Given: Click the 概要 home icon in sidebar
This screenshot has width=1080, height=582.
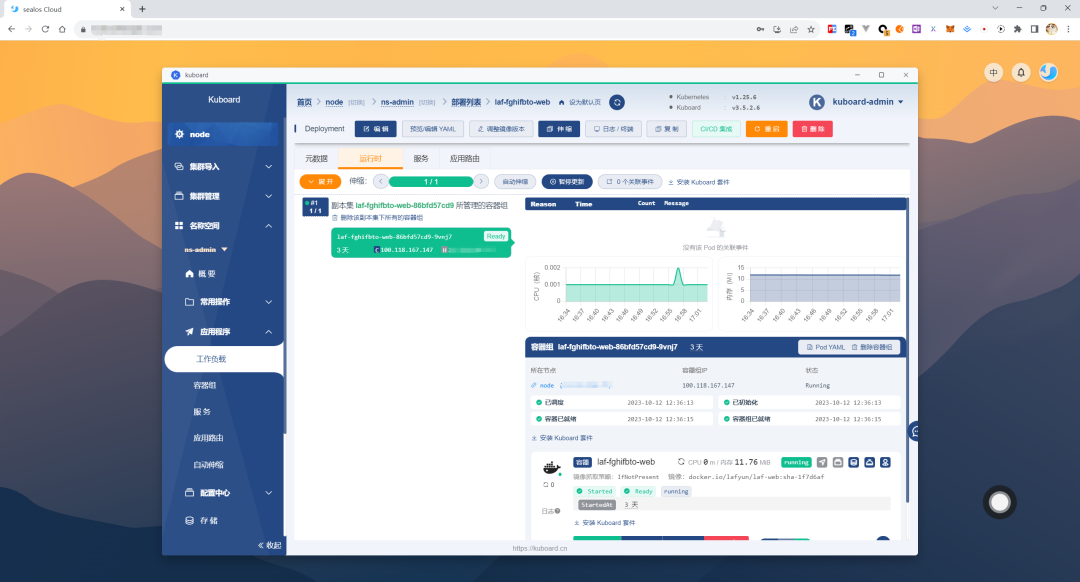Looking at the screenshot, I should [189, 273].
